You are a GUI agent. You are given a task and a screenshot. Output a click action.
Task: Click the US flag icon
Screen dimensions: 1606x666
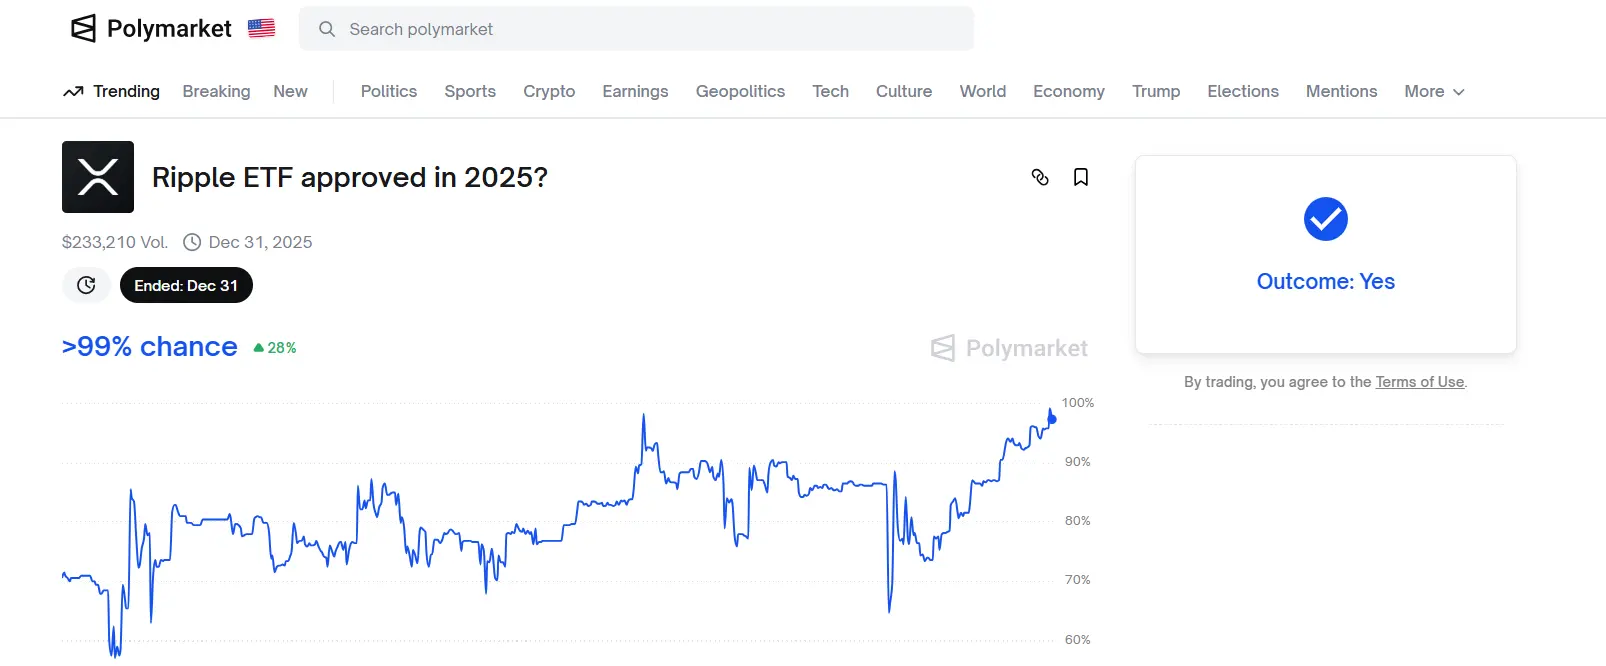coord(262,29)
